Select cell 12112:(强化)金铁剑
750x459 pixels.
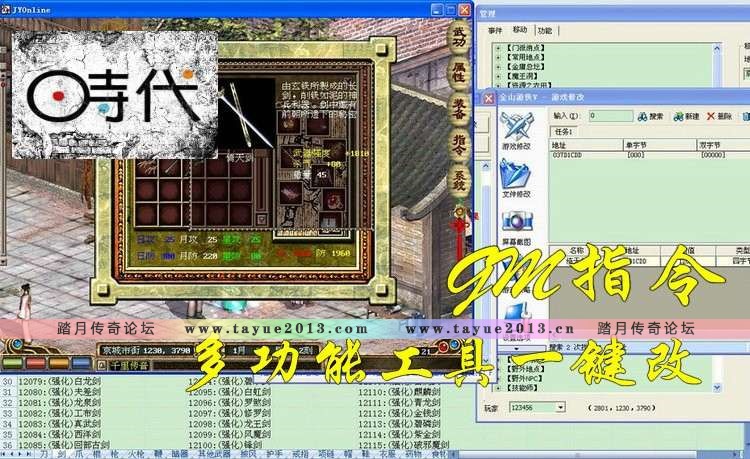[x=399, y=413]
